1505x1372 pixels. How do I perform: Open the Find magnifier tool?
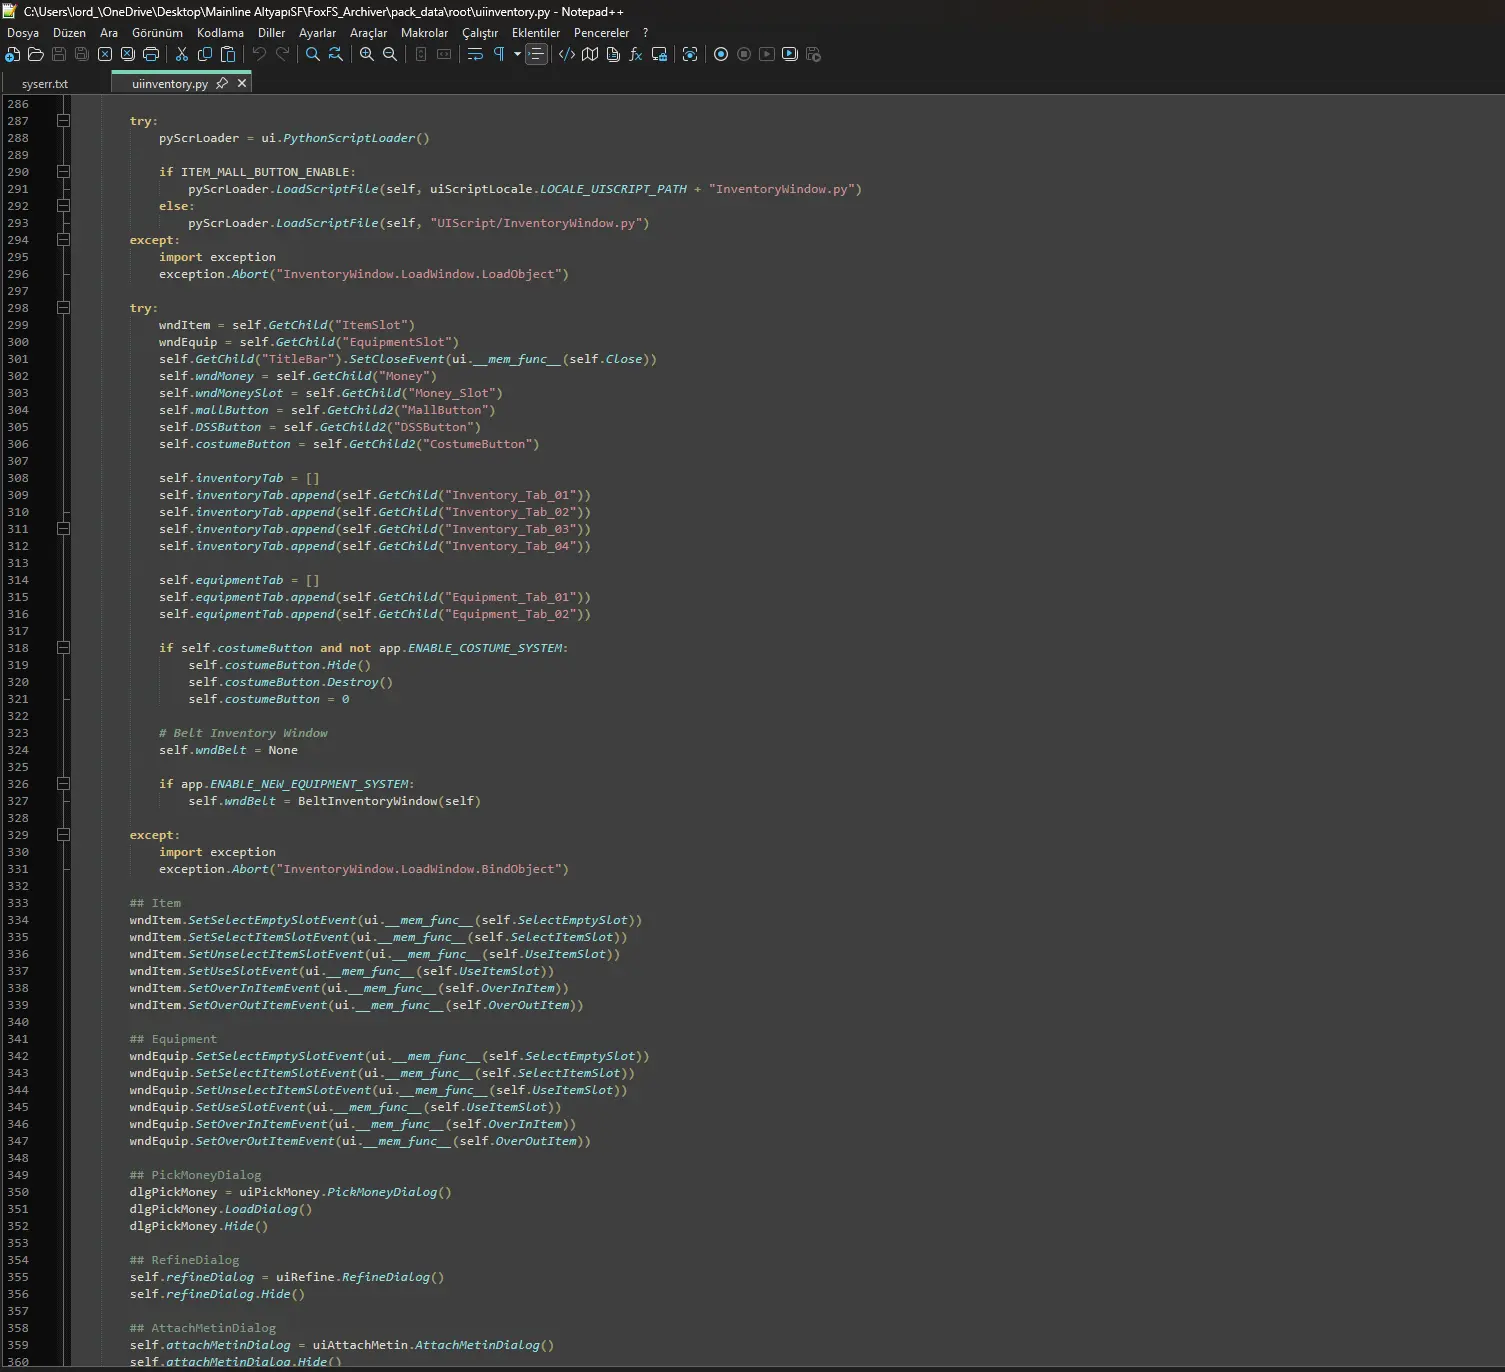point(313,54)
